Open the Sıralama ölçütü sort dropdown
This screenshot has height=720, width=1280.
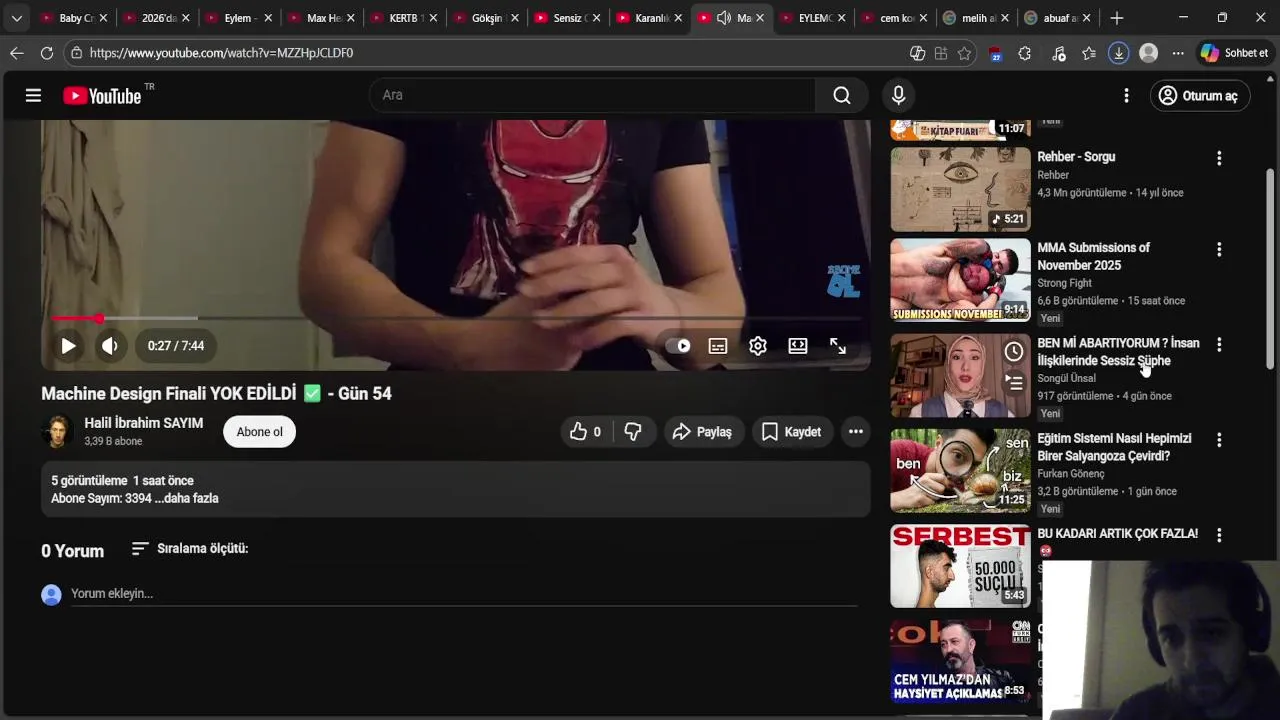190,549
